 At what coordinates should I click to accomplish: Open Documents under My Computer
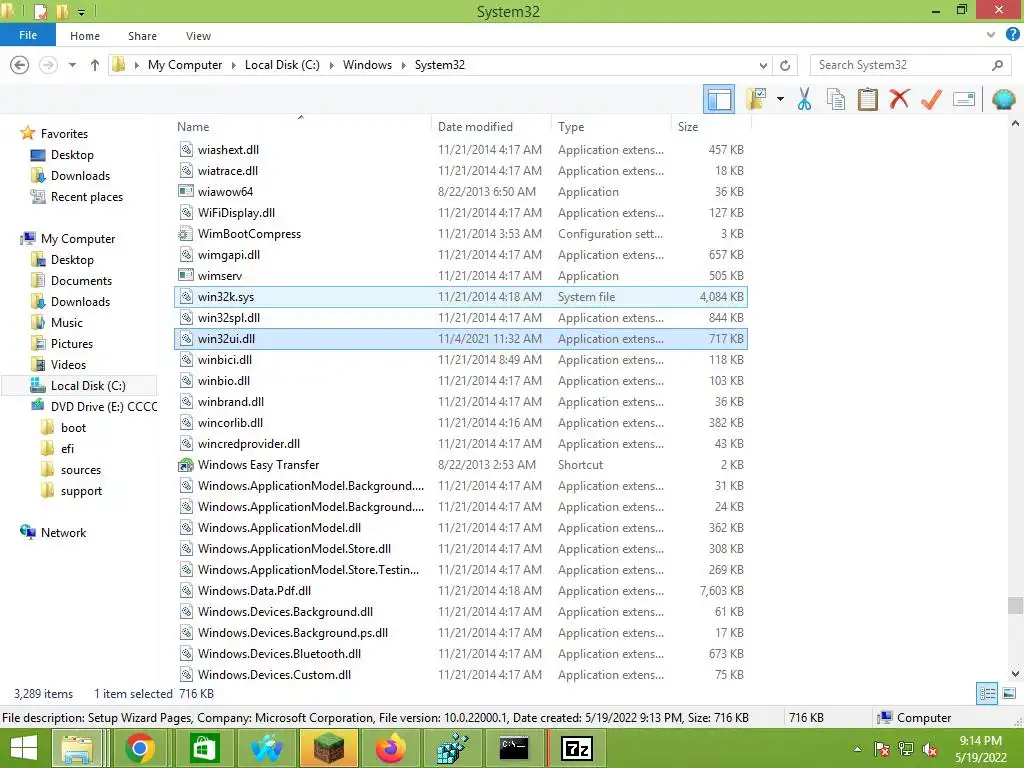coord(81,281)
